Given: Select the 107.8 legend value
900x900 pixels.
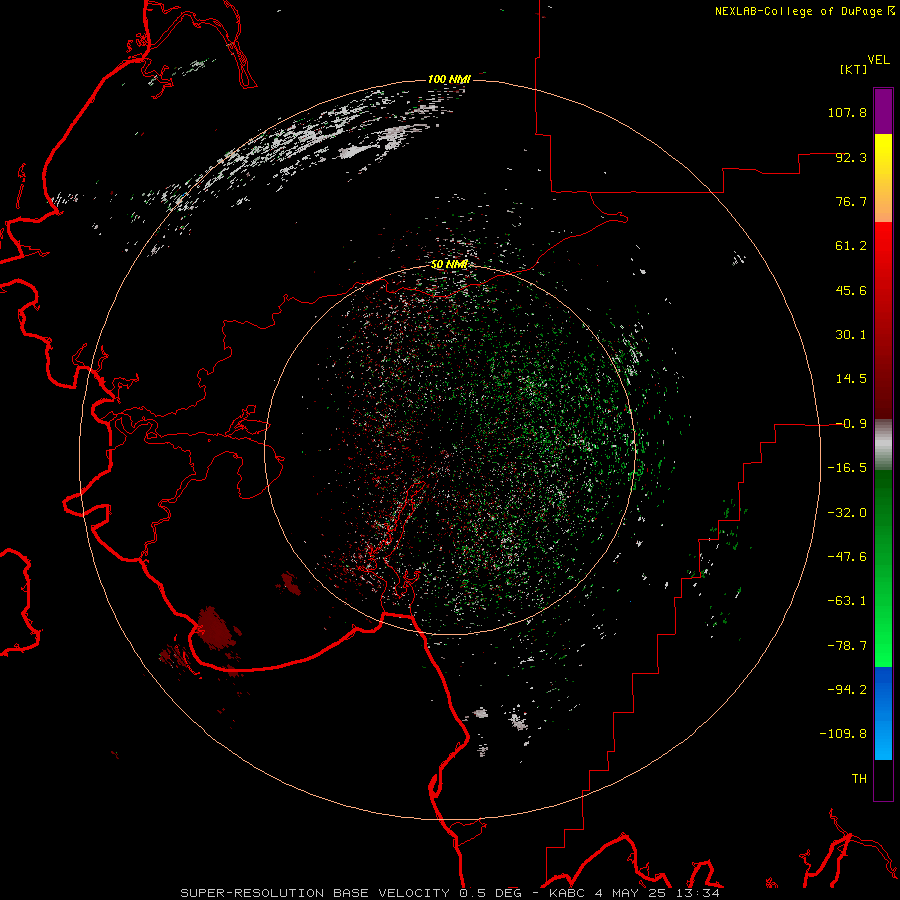Looking at the screenshot, I should (847, 112).
